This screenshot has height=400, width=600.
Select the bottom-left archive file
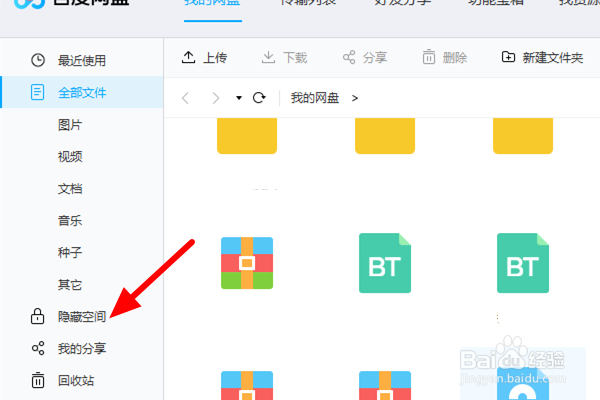(x=247, y=385)
